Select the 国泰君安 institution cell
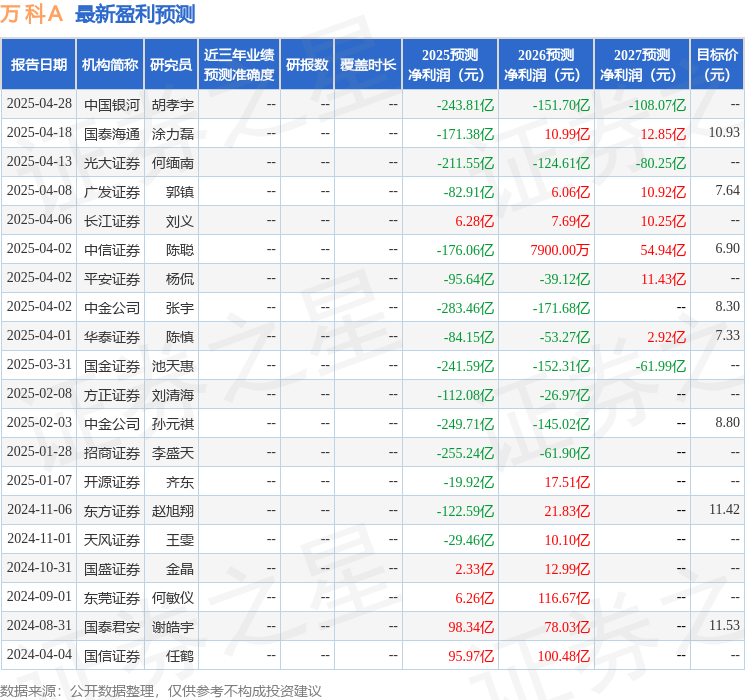 pyautogui.click(x=112, y=626)
